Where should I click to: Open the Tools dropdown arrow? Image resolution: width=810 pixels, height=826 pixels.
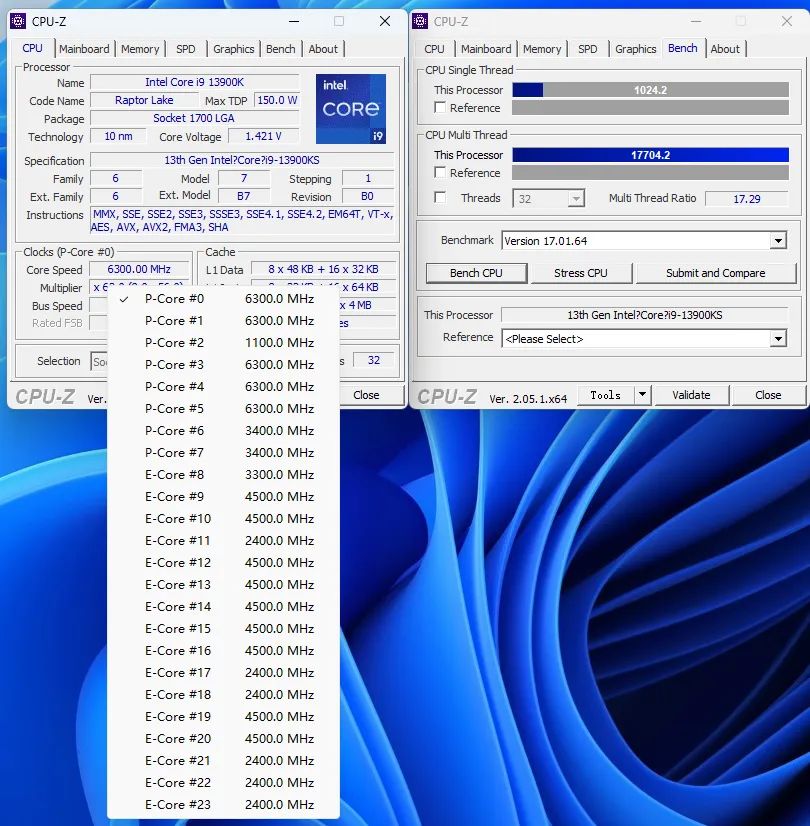(x=643, y=395)
